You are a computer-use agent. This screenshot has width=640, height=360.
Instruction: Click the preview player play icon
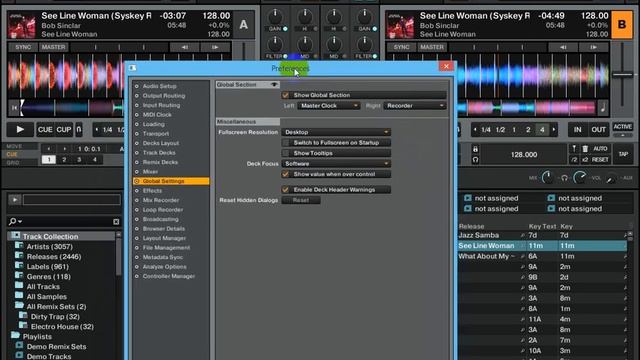tap(15, 200)
